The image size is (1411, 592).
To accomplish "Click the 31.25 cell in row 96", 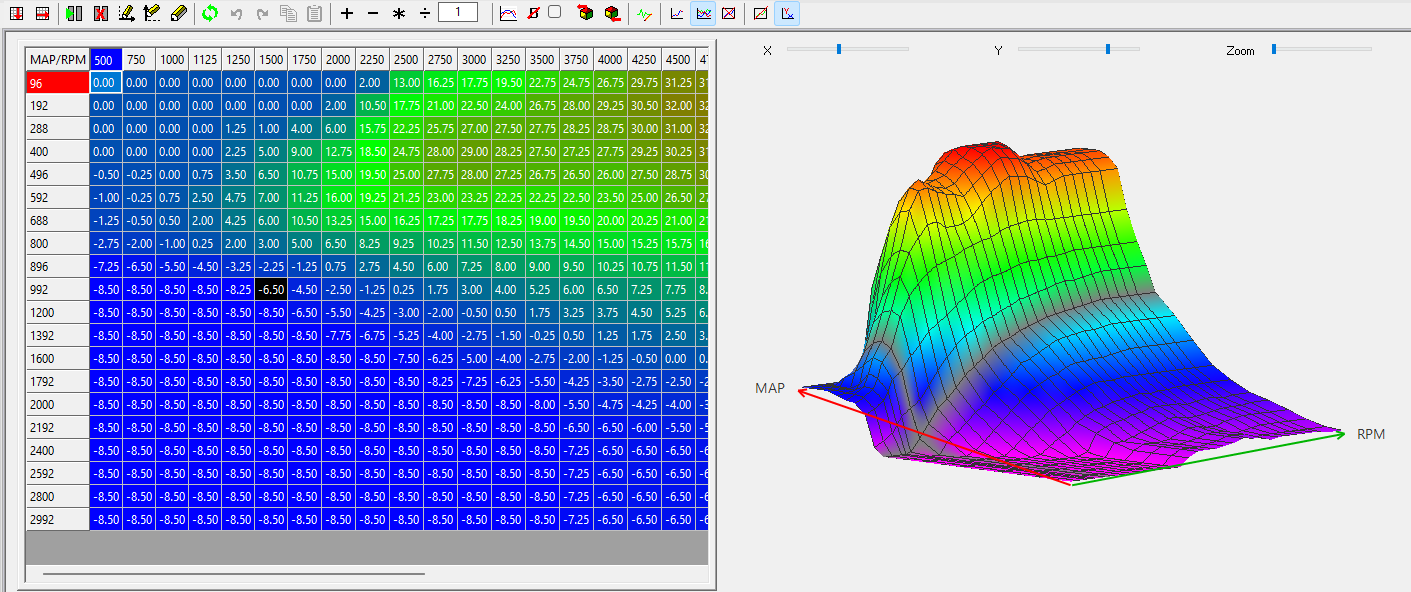I will click(677, 83).
